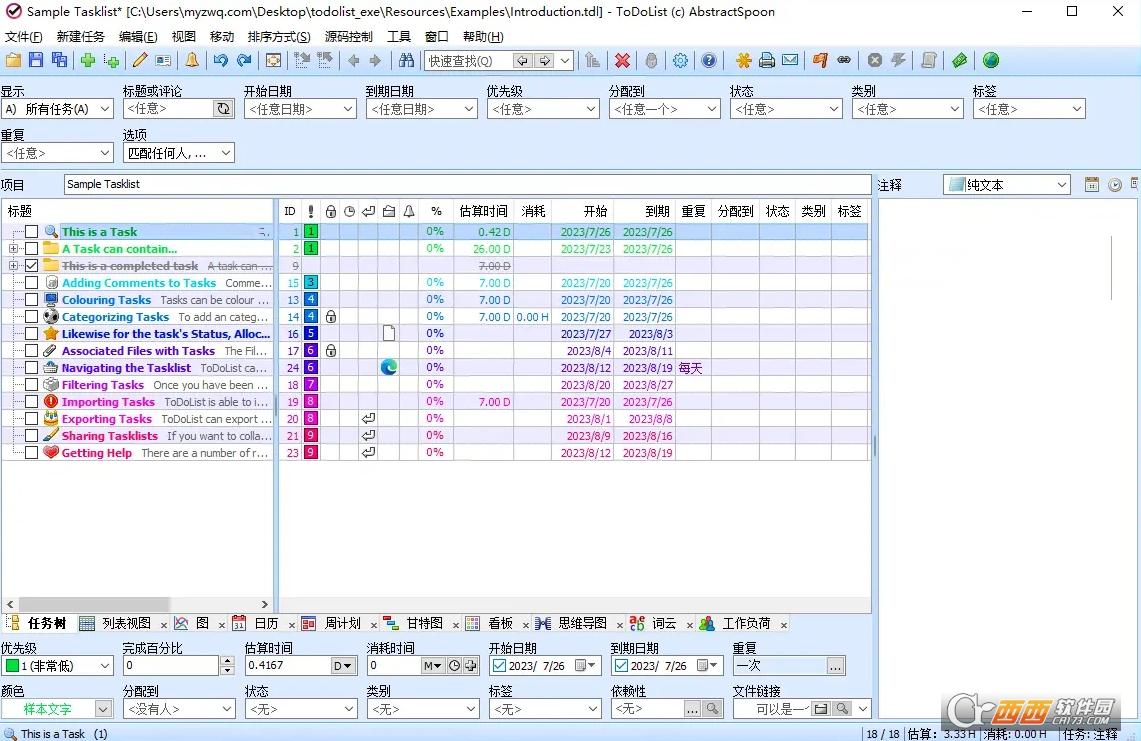
Task: Tick the 'Importing Tasks' checkbox
Action: point(31,401)
